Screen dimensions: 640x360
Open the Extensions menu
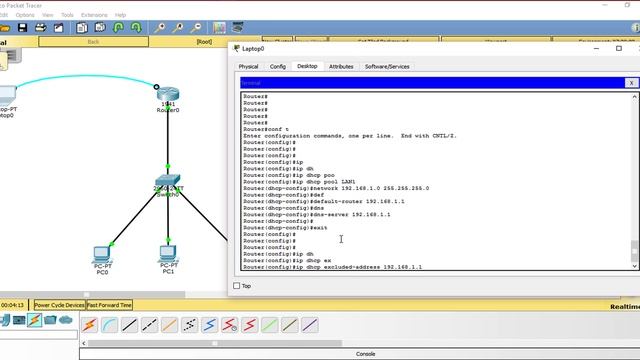point(94,15)
